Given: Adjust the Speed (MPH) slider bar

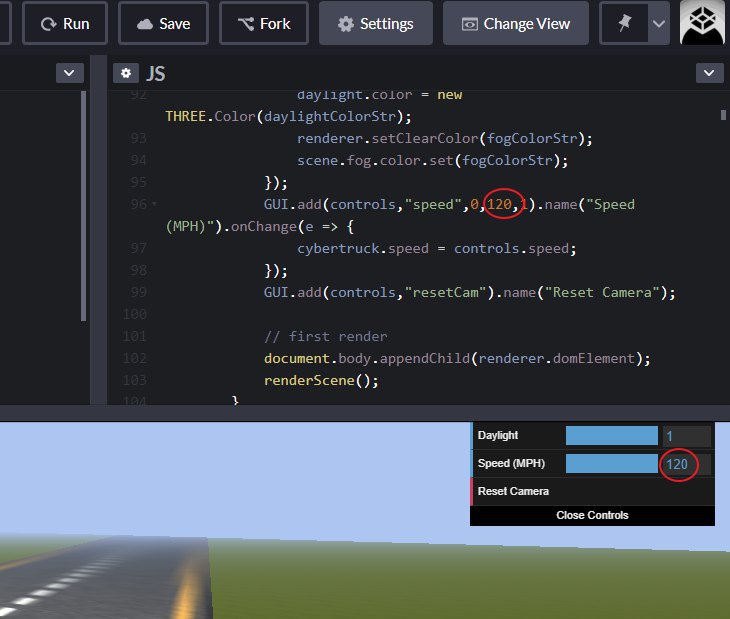Looking at the screenshot, I should point(611,464).
